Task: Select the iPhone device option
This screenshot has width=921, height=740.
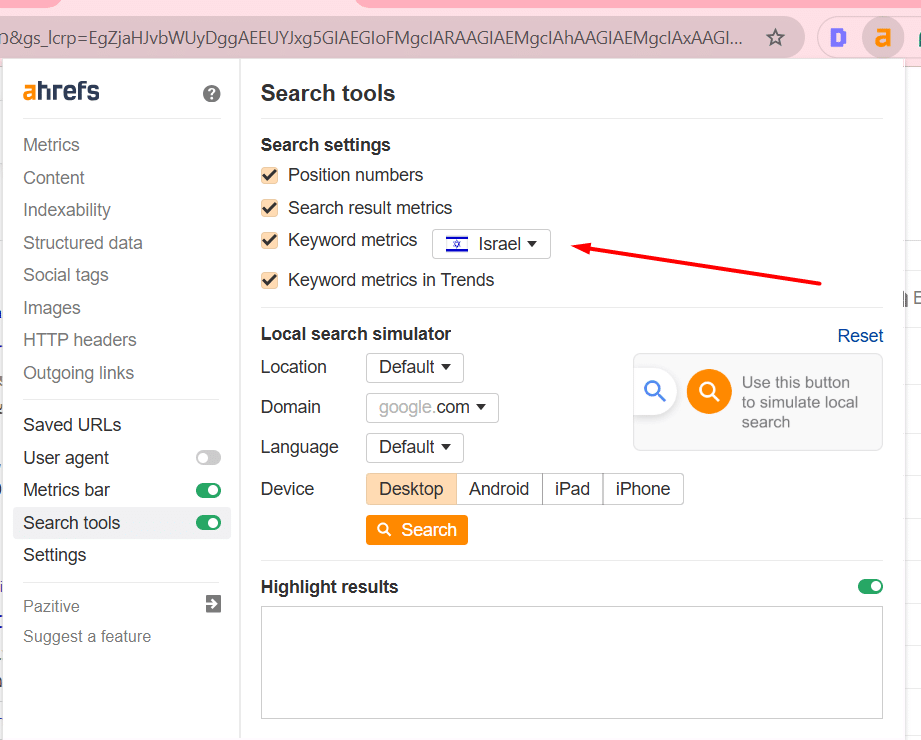Action: click(643, 489)
